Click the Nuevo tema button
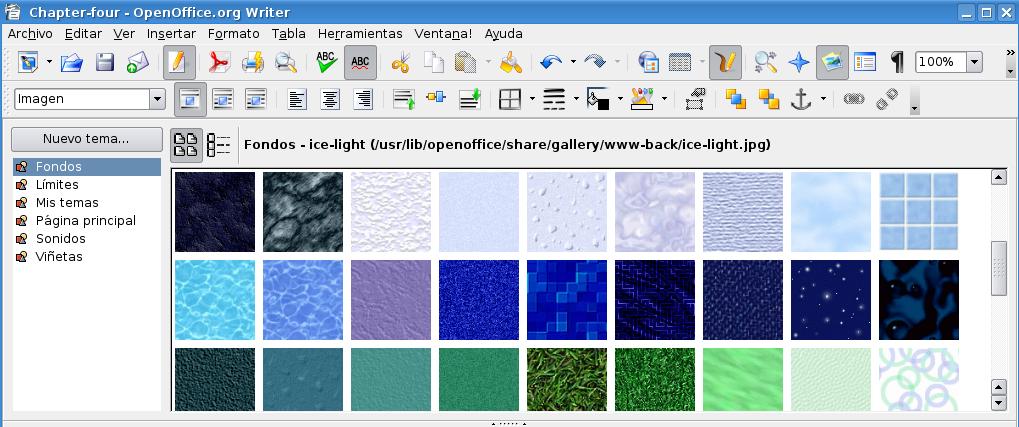1019x427 pixels. coord(86,139)
